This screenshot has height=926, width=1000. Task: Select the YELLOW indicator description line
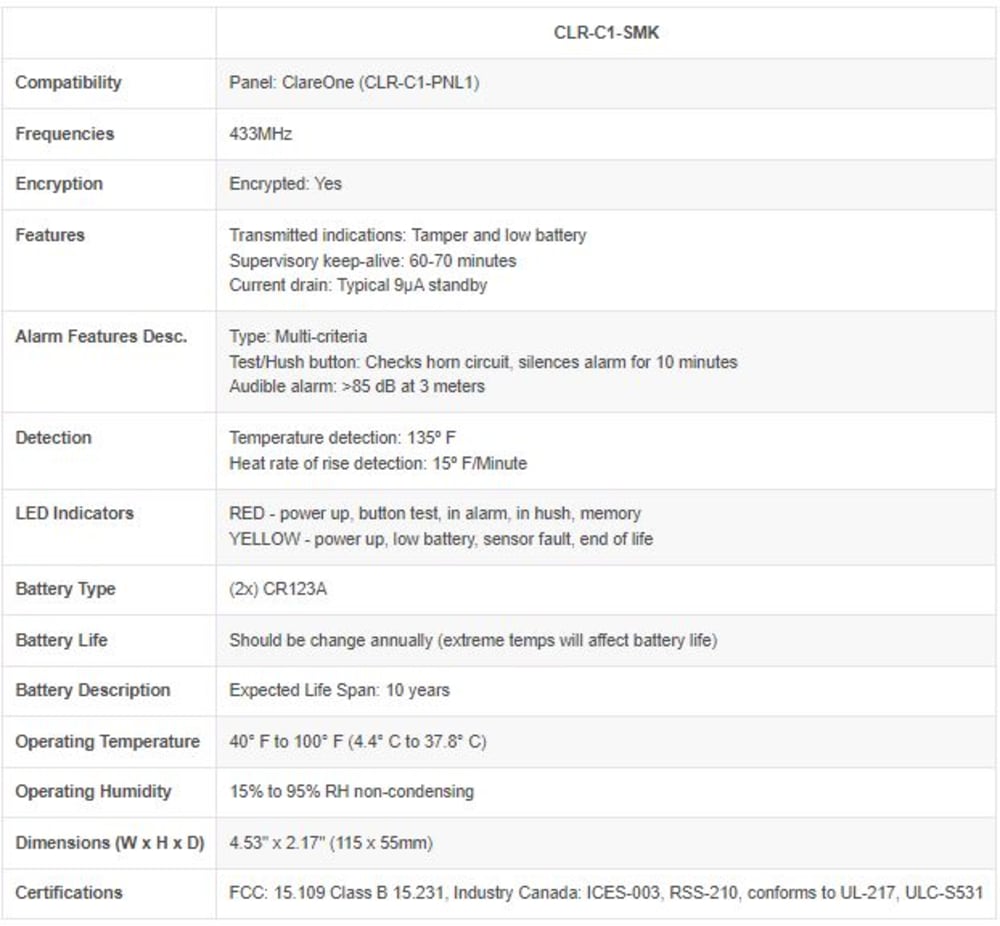tap(441, 539)
